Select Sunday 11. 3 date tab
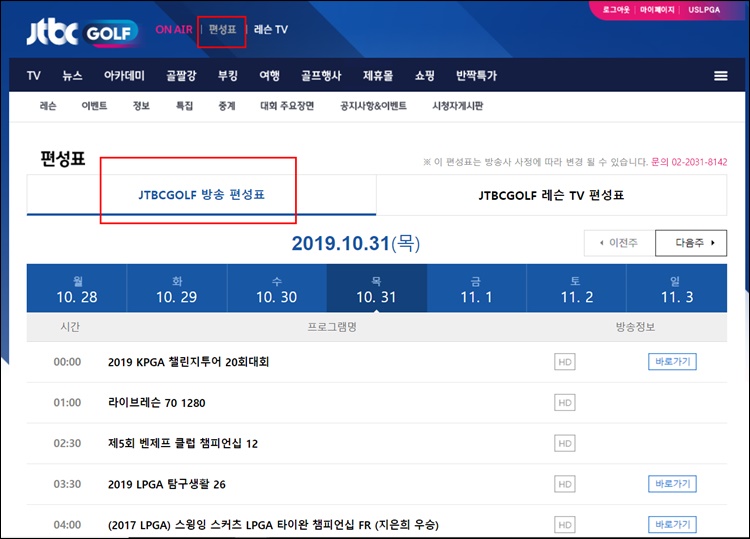The image size is (750, 539). pos(677,288)
